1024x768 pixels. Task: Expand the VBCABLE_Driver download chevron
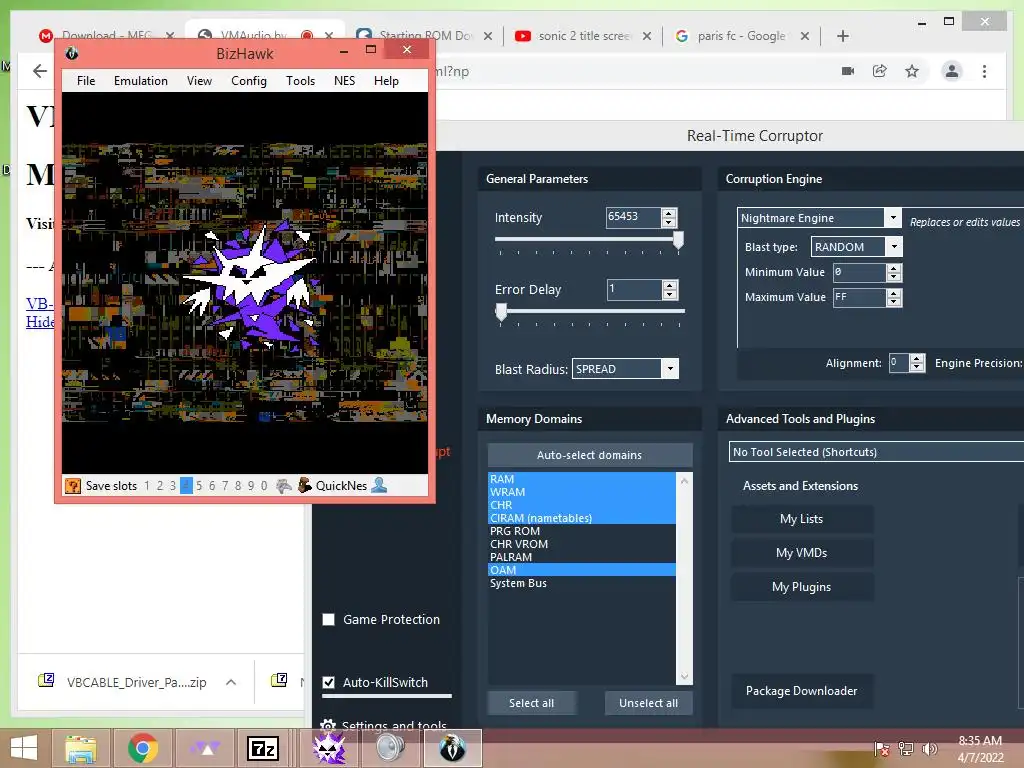[231, 682]
